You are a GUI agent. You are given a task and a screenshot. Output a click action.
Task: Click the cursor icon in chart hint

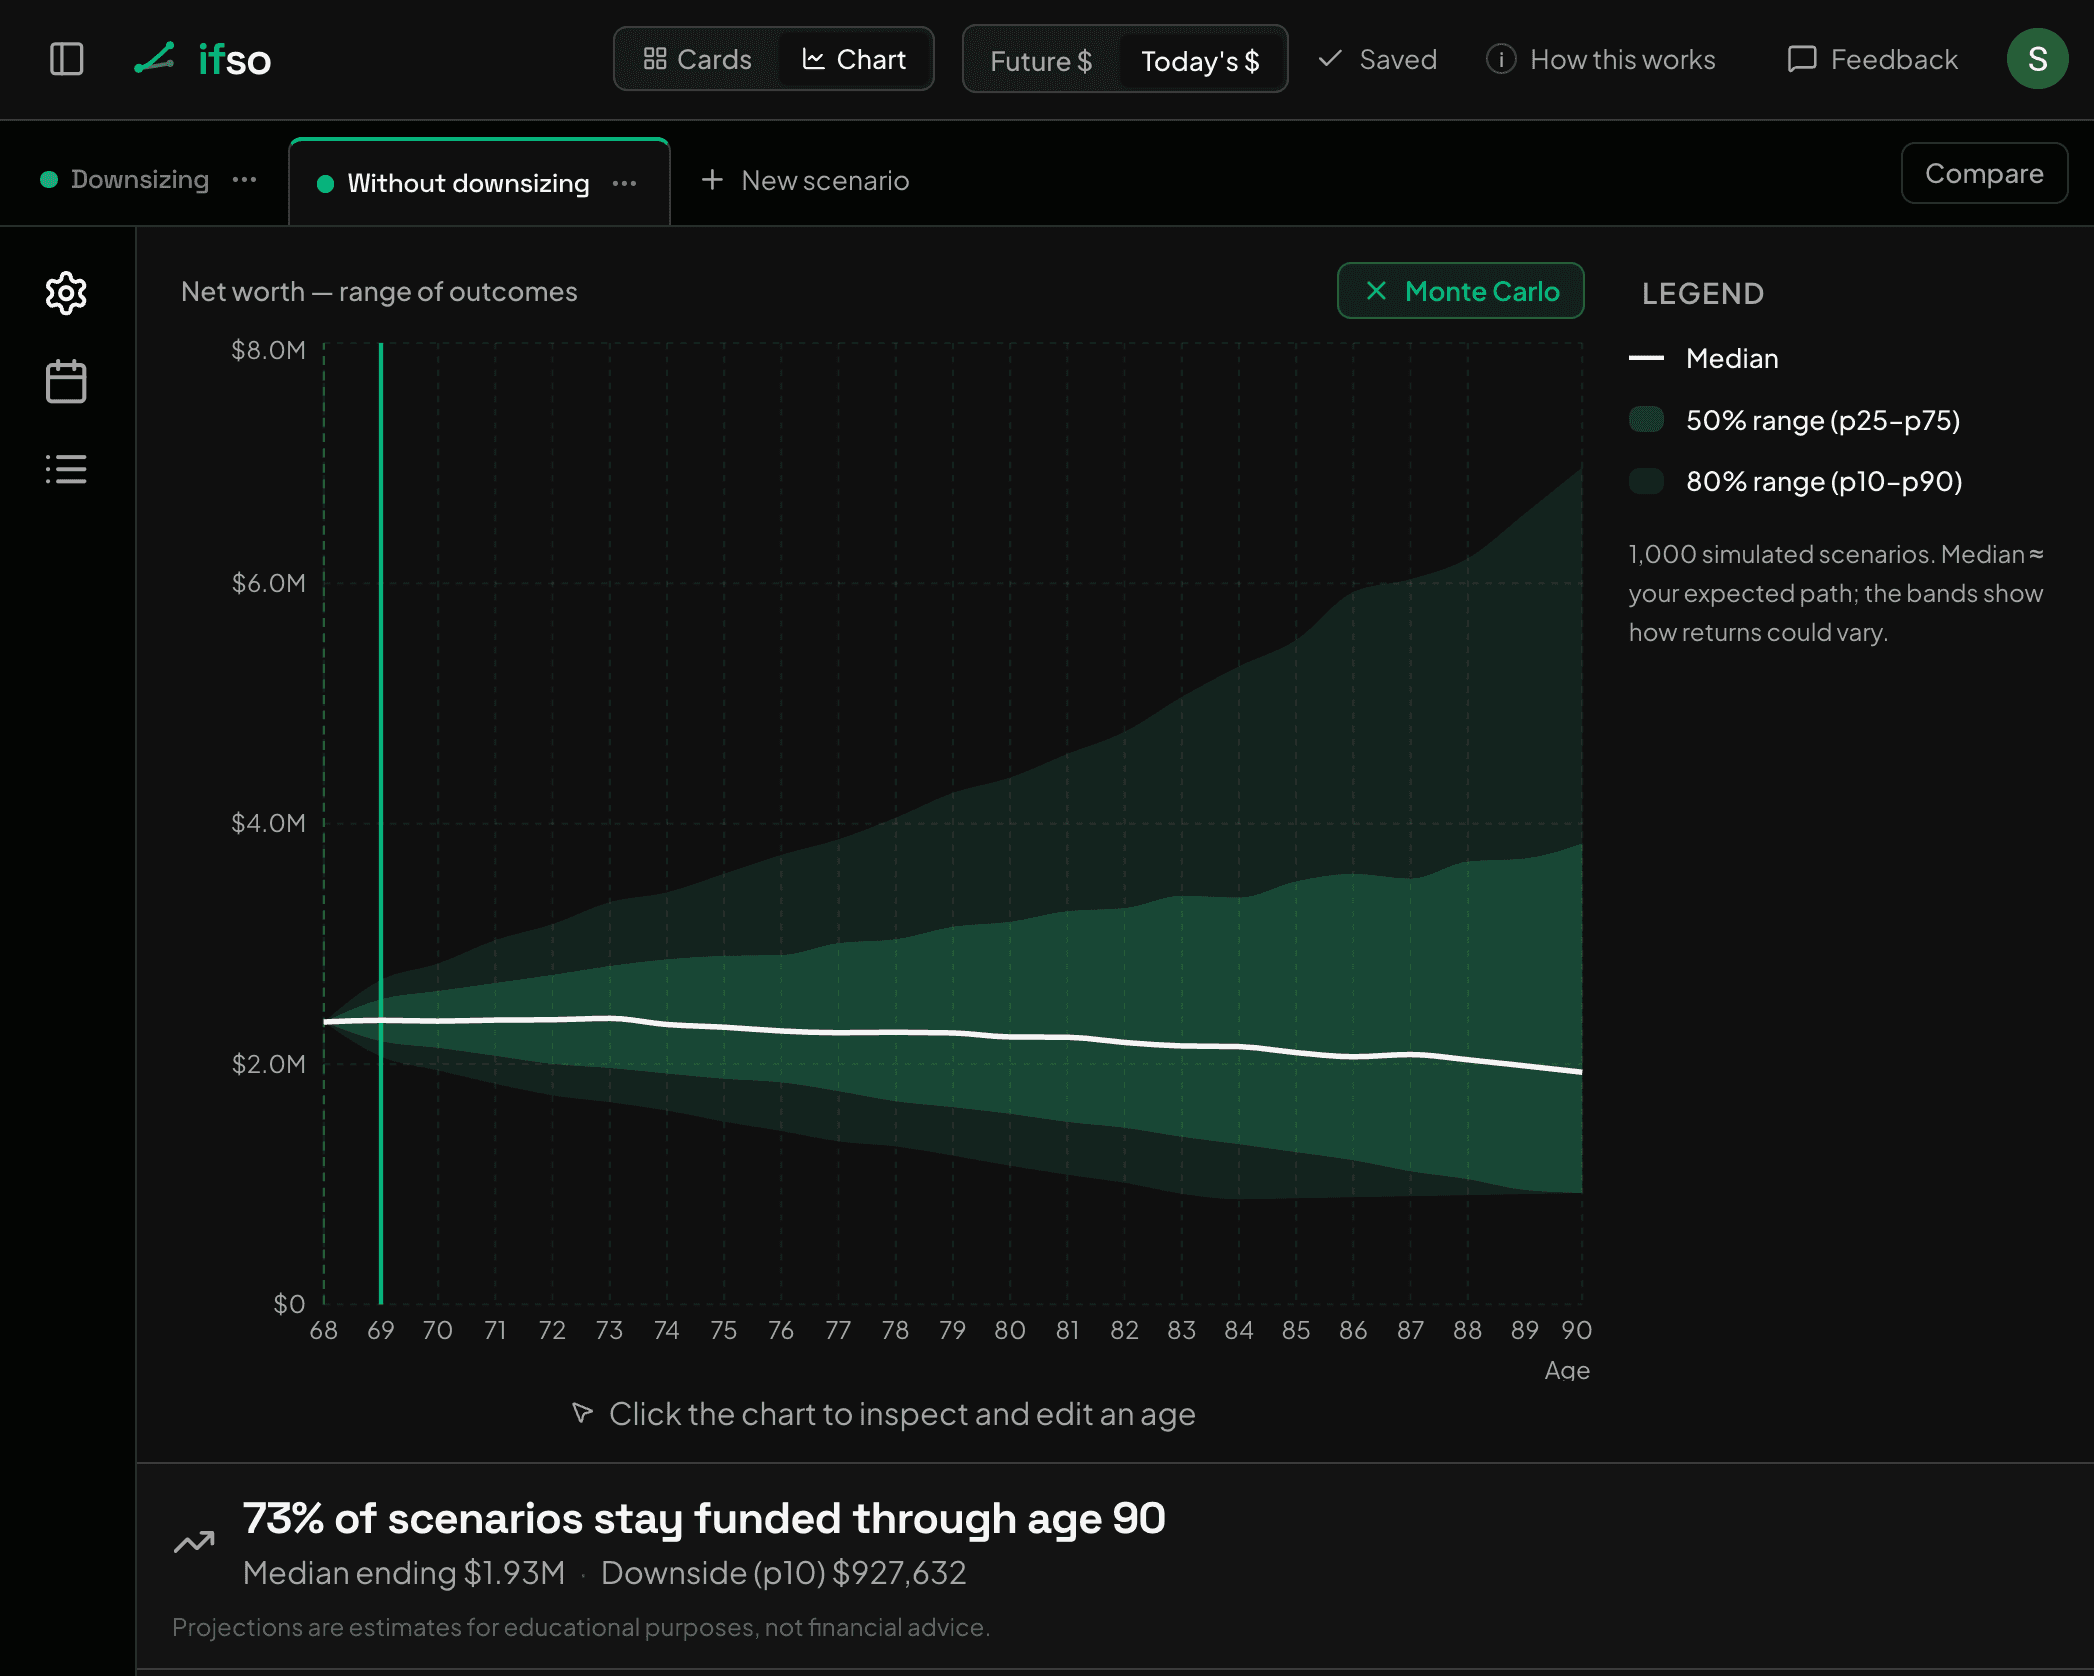click(x=582, y=1413)
